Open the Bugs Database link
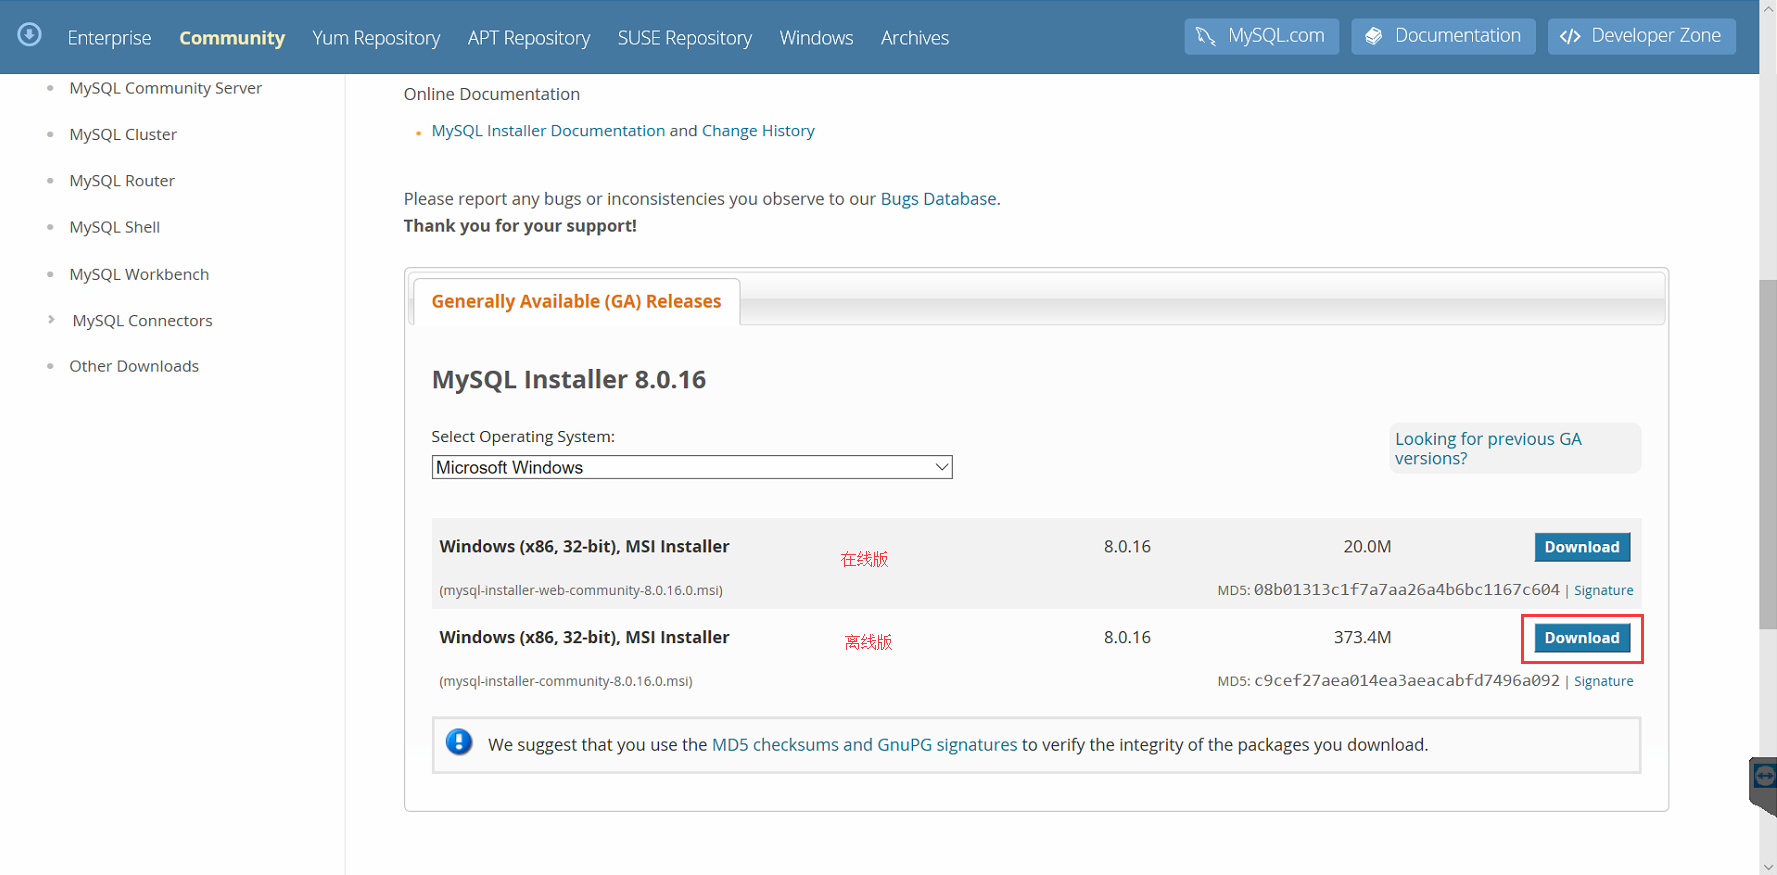The image size is (1777, 875). (938, 199)
